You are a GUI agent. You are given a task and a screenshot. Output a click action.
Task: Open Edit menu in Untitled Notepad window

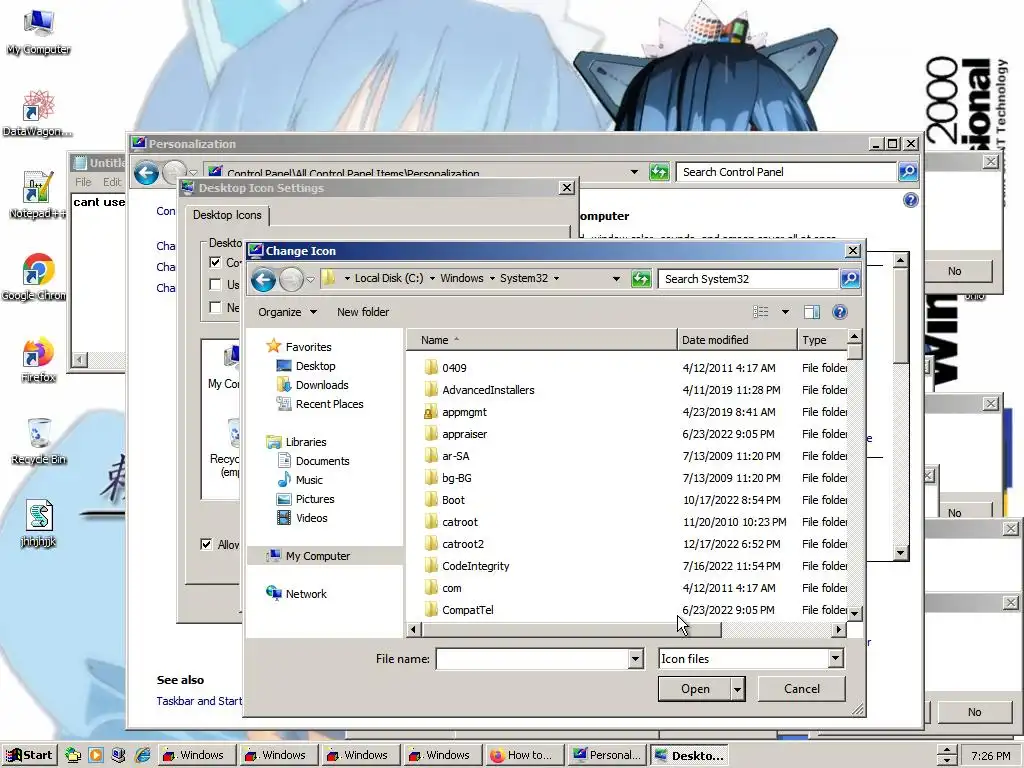(112, 182)
